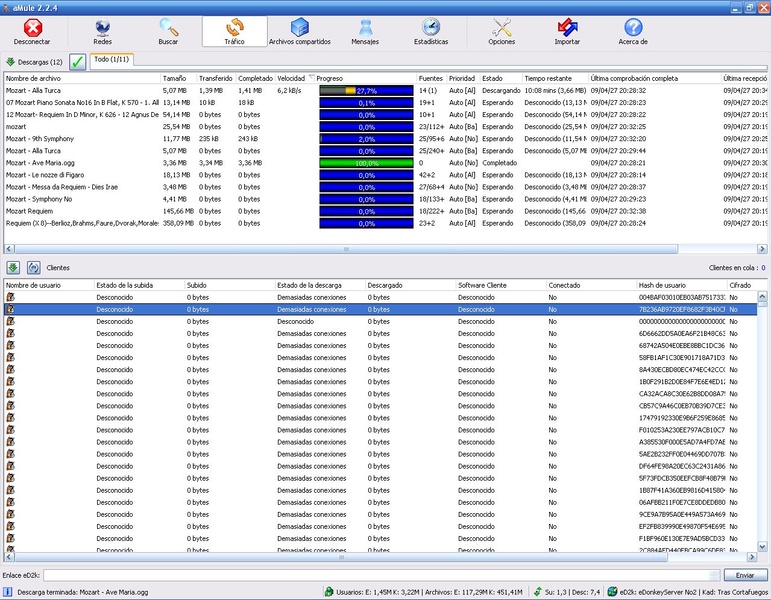Click downloads list scroll-right arrow

pos(762,249)
